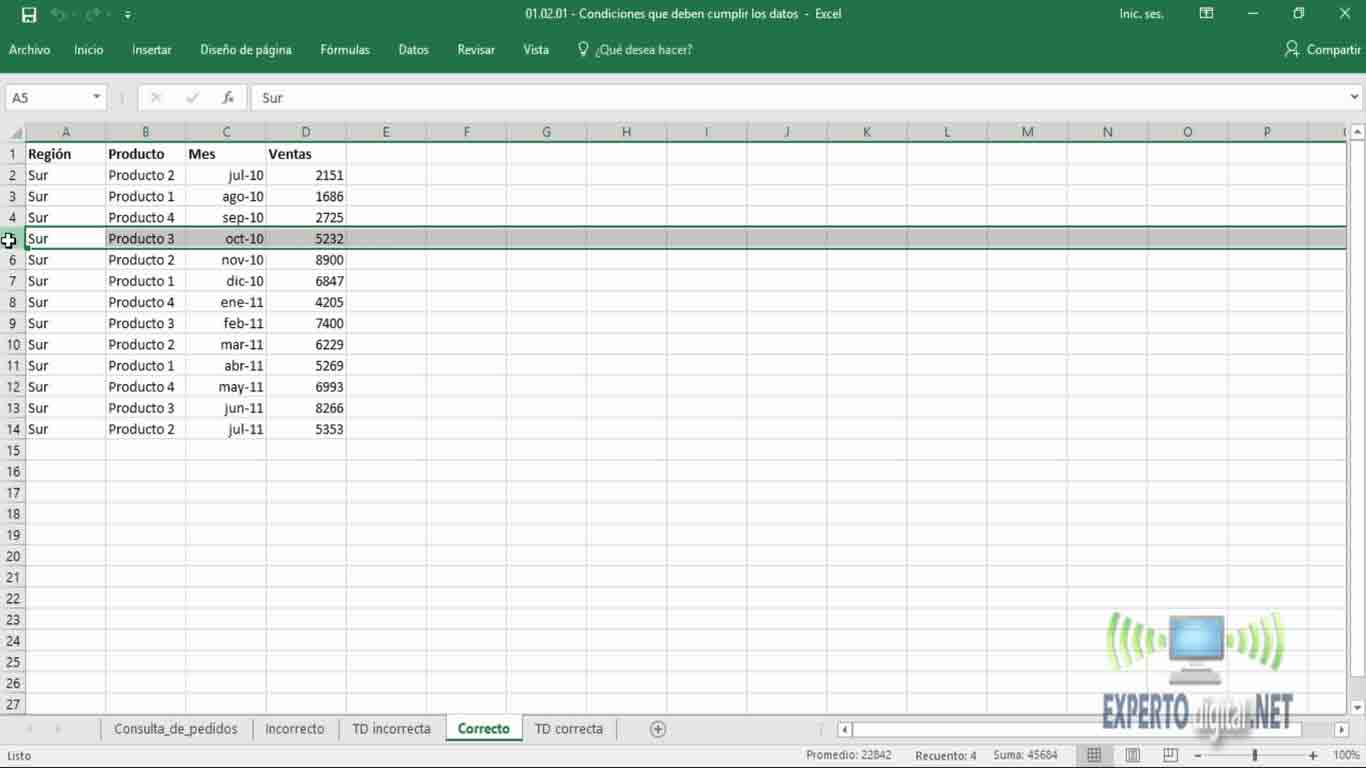
Task: Open the Fórmulas ribbon tab
Action: [x=344, y=50]
